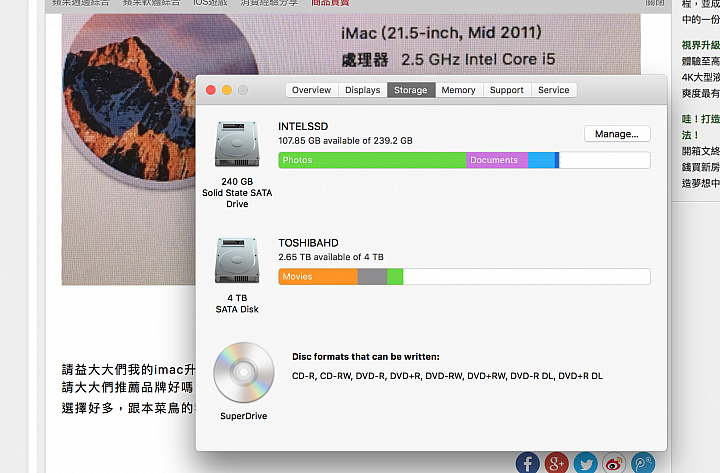Click the 請益大大們我的imac post line
Image resolution: width=720 pixels, height=473 pixels.
[129, 369]
